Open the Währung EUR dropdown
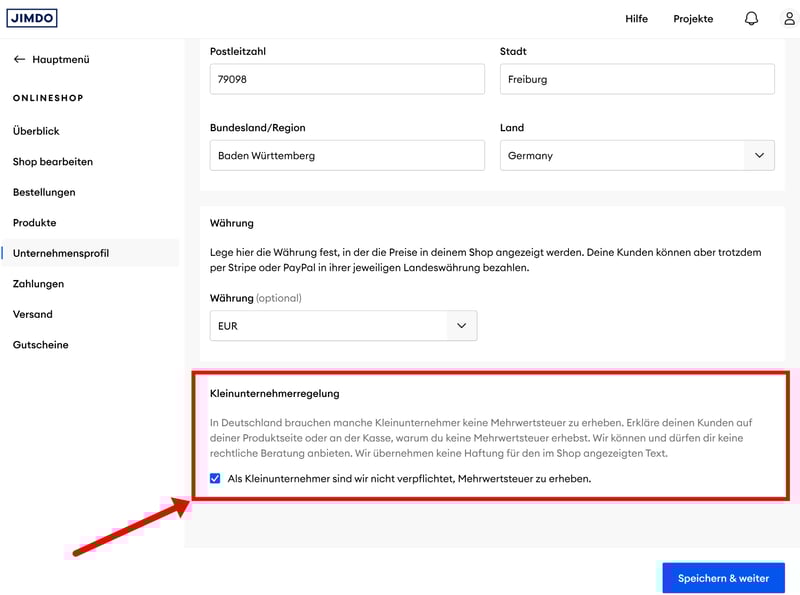 coord(461,326)
